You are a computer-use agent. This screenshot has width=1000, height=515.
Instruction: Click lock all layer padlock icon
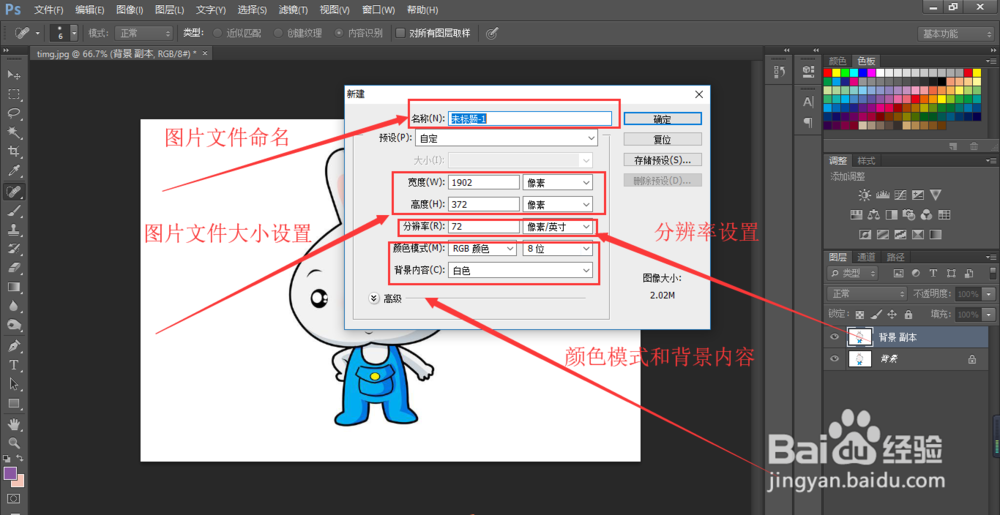(x=908, y=314)
